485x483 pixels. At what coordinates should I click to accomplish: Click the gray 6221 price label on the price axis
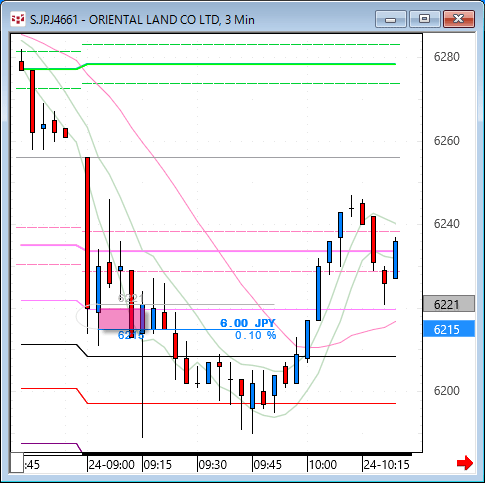pyautogui.click(x=449, y=304)
